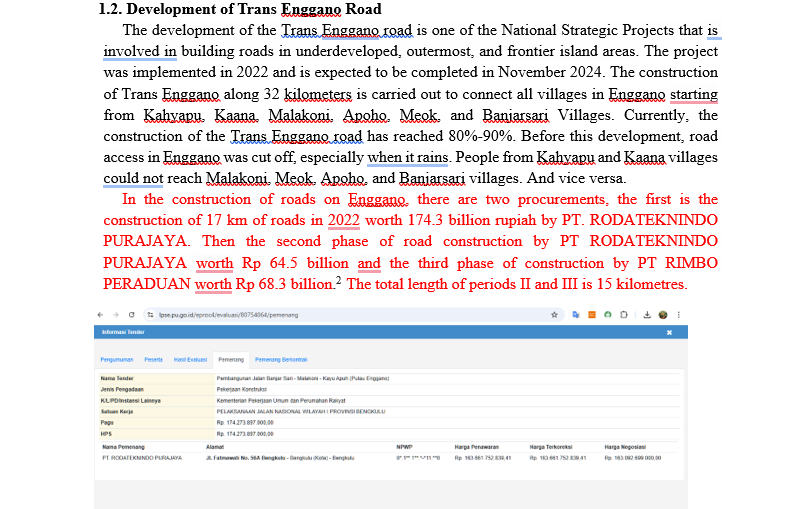Screen dimensions: 807x509
Task: Close the Informasi Tender dialog
Action: click(x=669, y=332)
